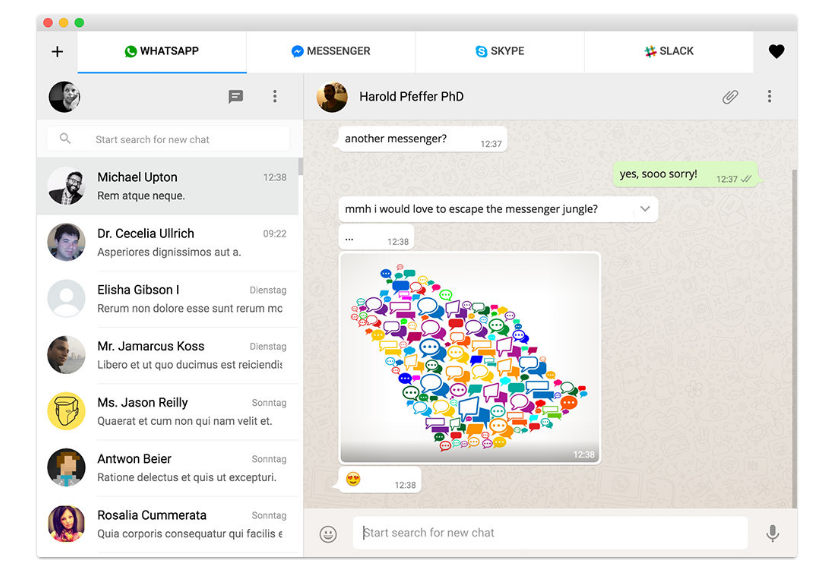This screenshot has width=839, height=585.
Task: Open colorful speech bubbles image
Action: tap(470, 358)
